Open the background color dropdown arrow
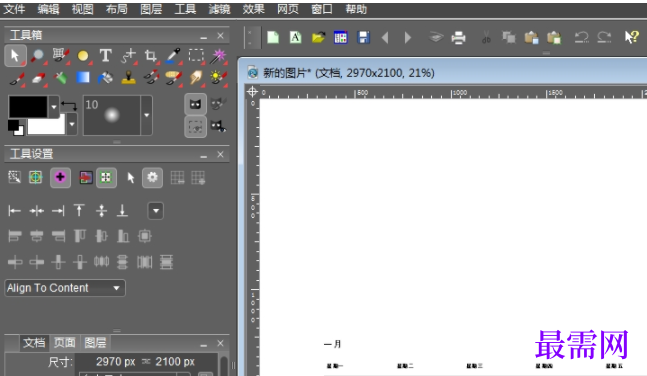Screen dimensions: 647x376 pyautogui.click(x=72, y=124)
